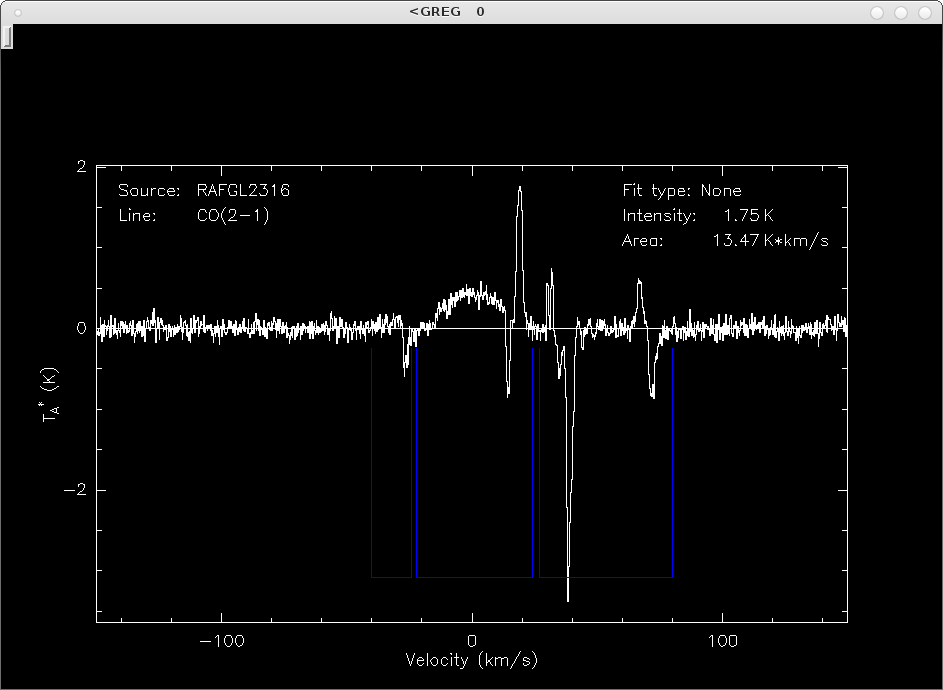943x690 pixels.
Task: Click the "Source:" label
Action: tap(149, 191)
